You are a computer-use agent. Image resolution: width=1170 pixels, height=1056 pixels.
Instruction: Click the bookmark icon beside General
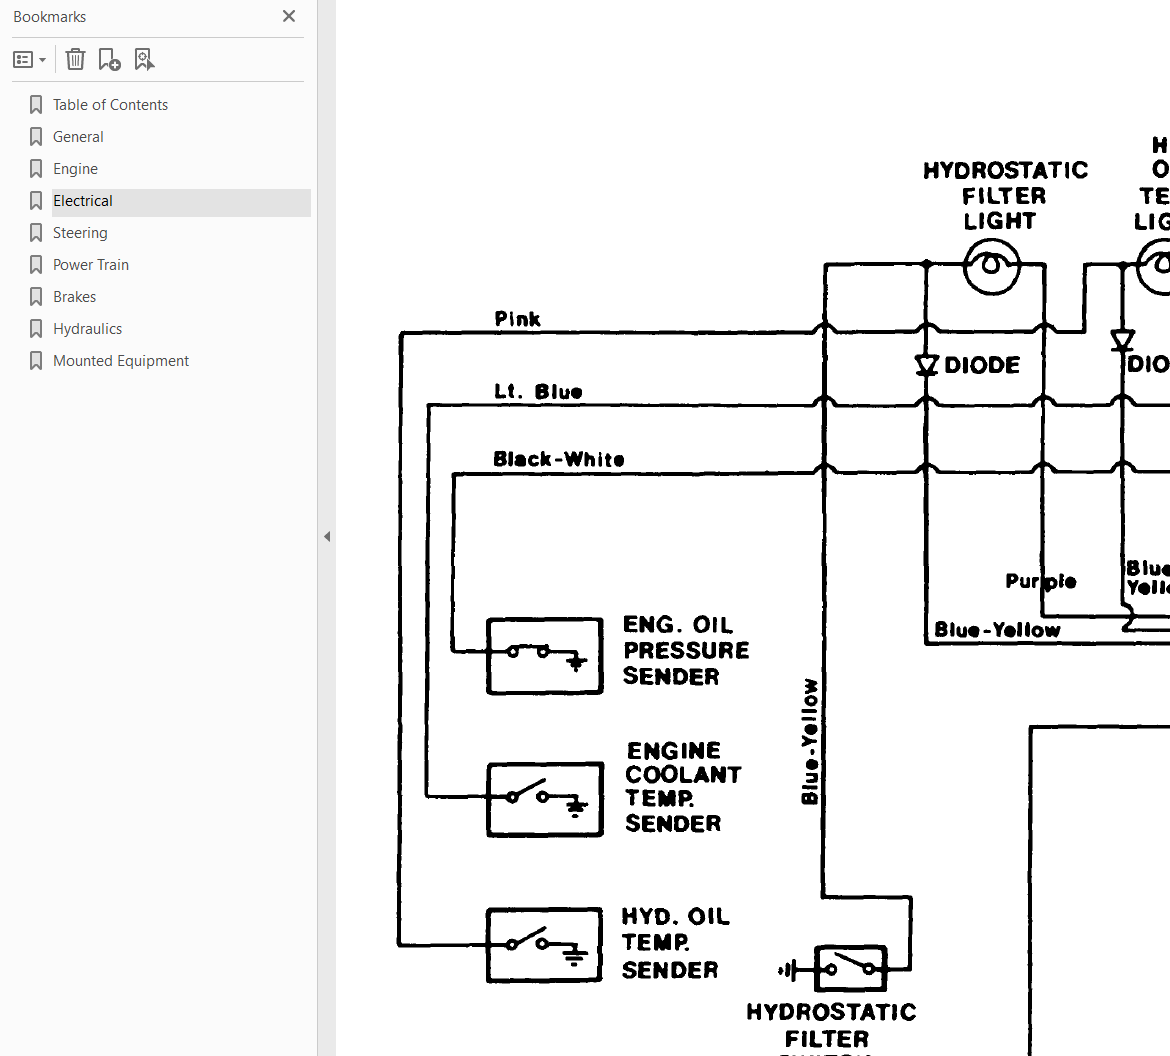[x=36, y=137]
